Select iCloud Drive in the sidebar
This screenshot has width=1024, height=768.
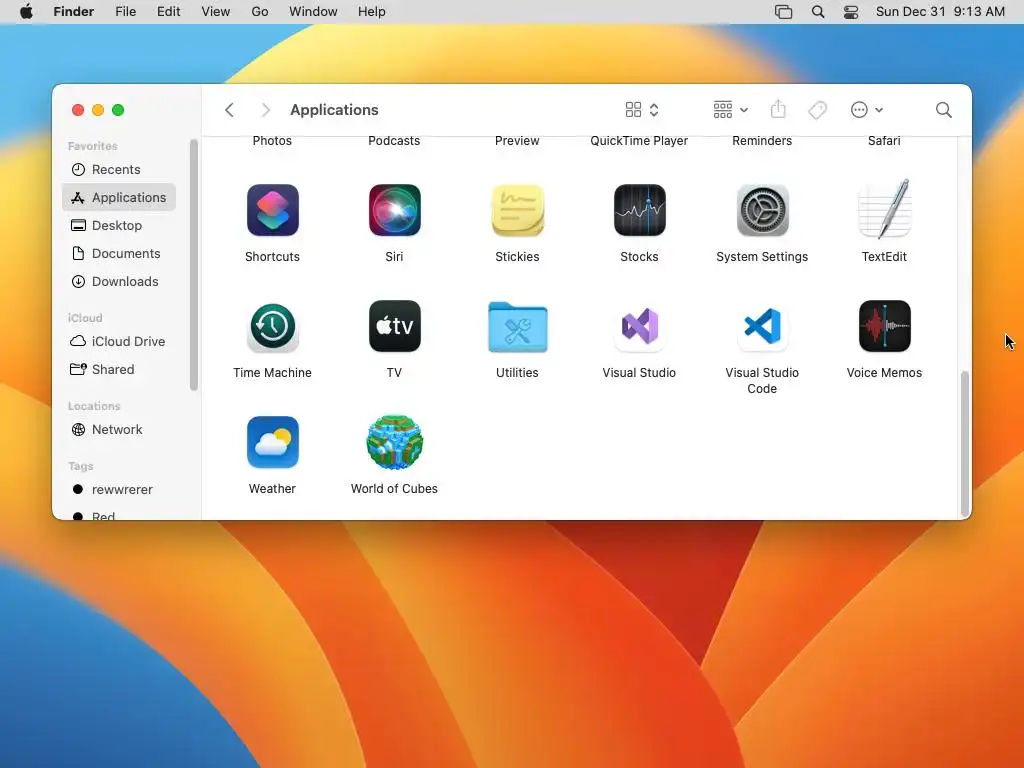(119, 342)
